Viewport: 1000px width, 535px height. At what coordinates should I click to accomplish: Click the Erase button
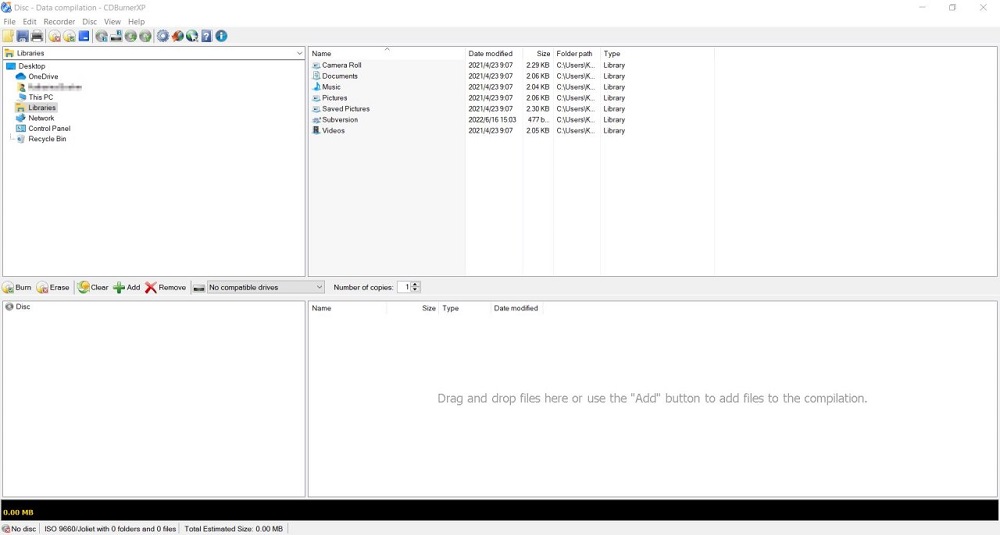[x=54, y=288]
